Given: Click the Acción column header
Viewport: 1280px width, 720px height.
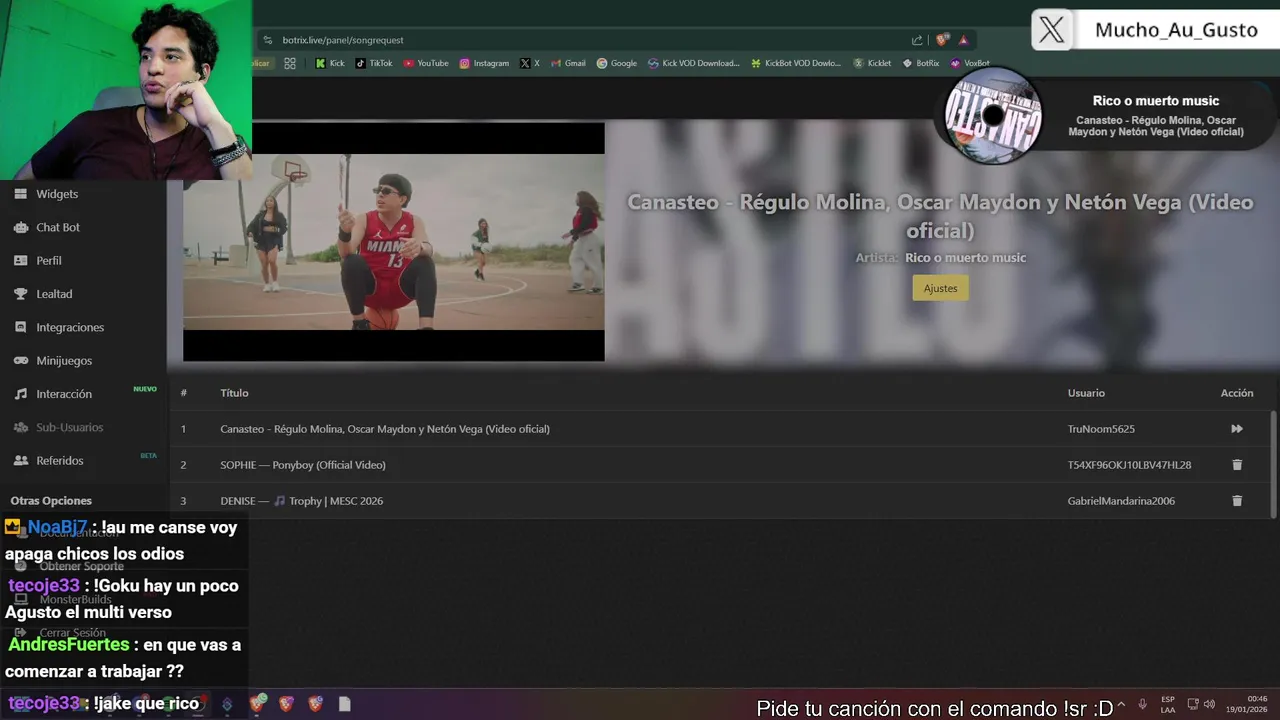Looking at the screenshot, I should 1237,393.
